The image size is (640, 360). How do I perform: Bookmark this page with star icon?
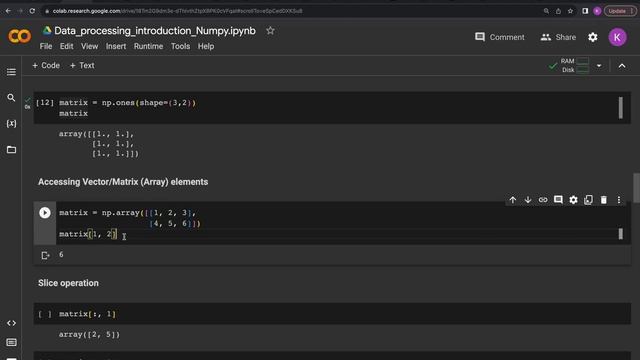[x=570, y=11]
